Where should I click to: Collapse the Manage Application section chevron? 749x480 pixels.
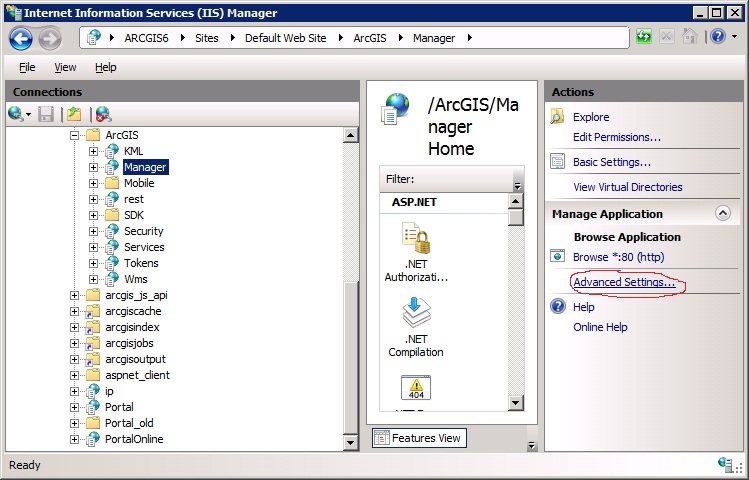pos(723,213)
